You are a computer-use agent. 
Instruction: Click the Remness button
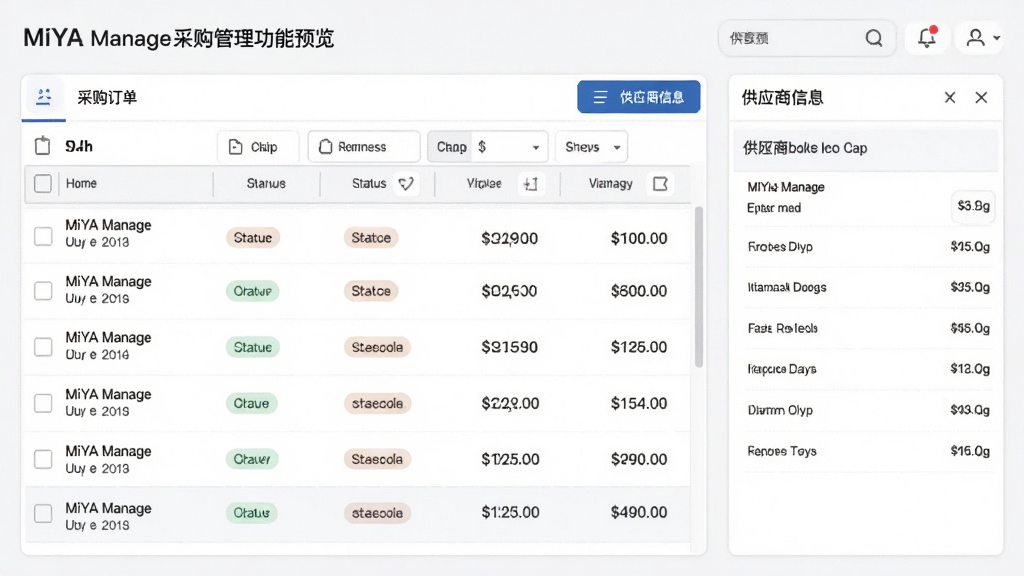click(x=364, y=147)
